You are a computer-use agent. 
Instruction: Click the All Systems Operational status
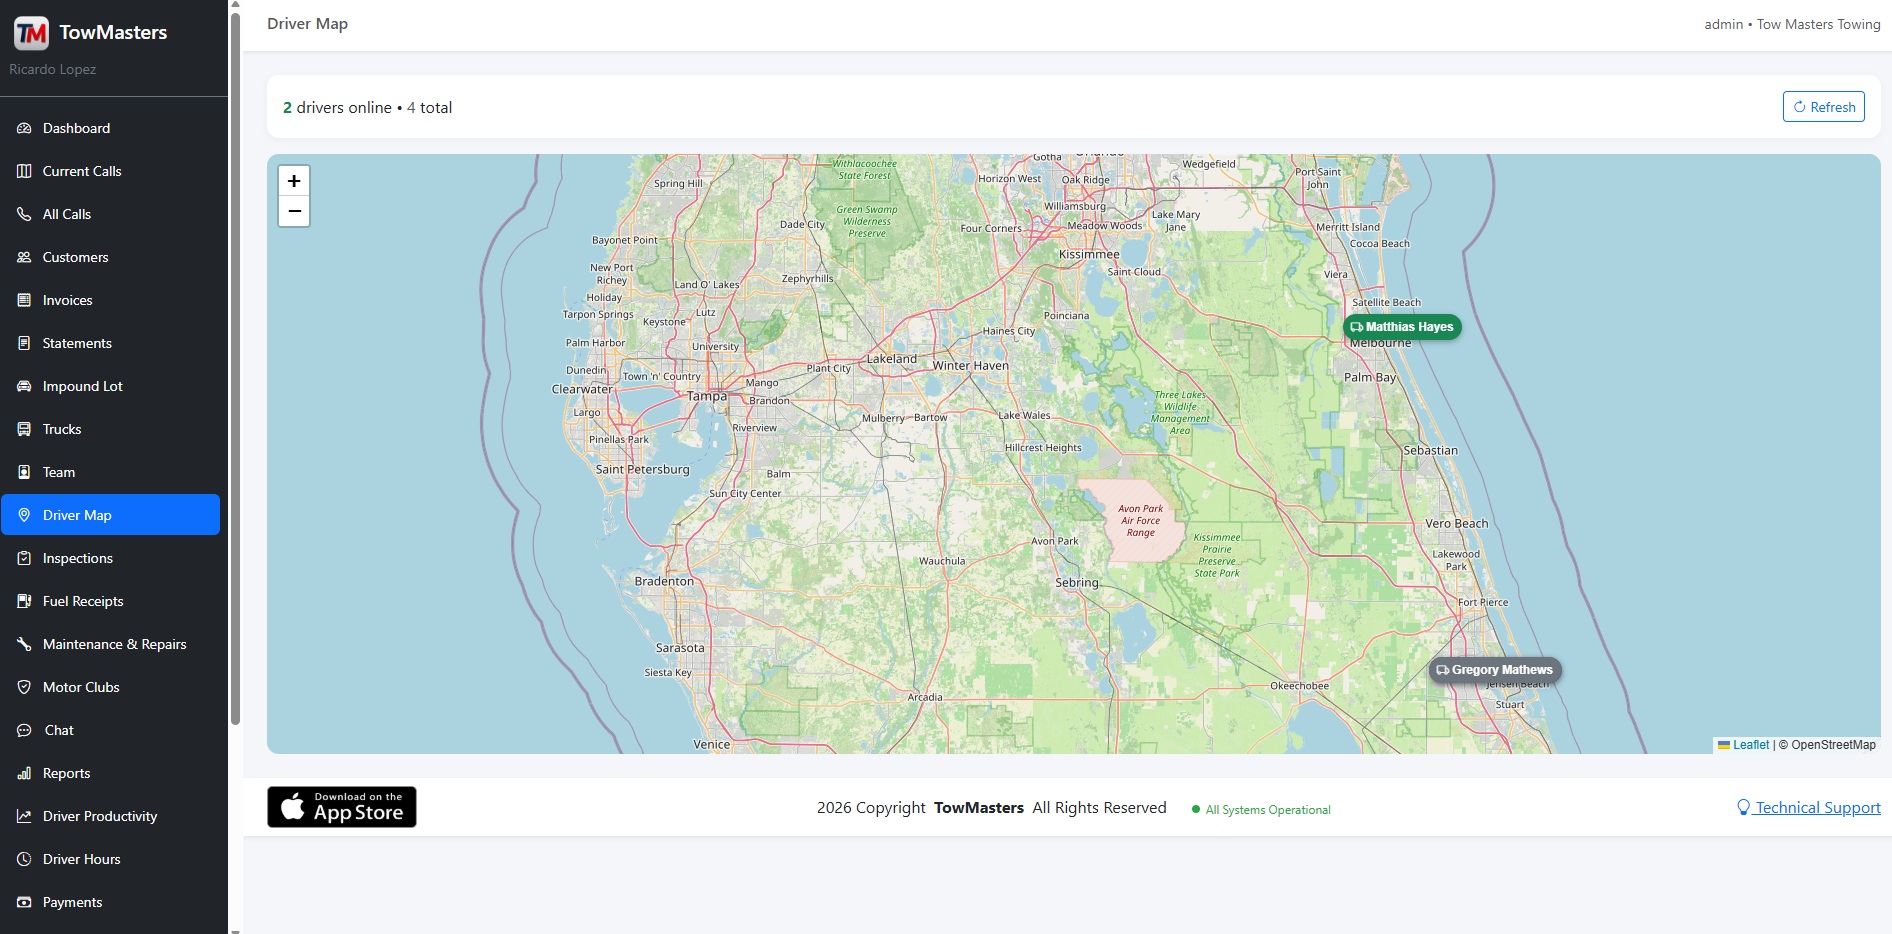click(x=1261, y=809)
